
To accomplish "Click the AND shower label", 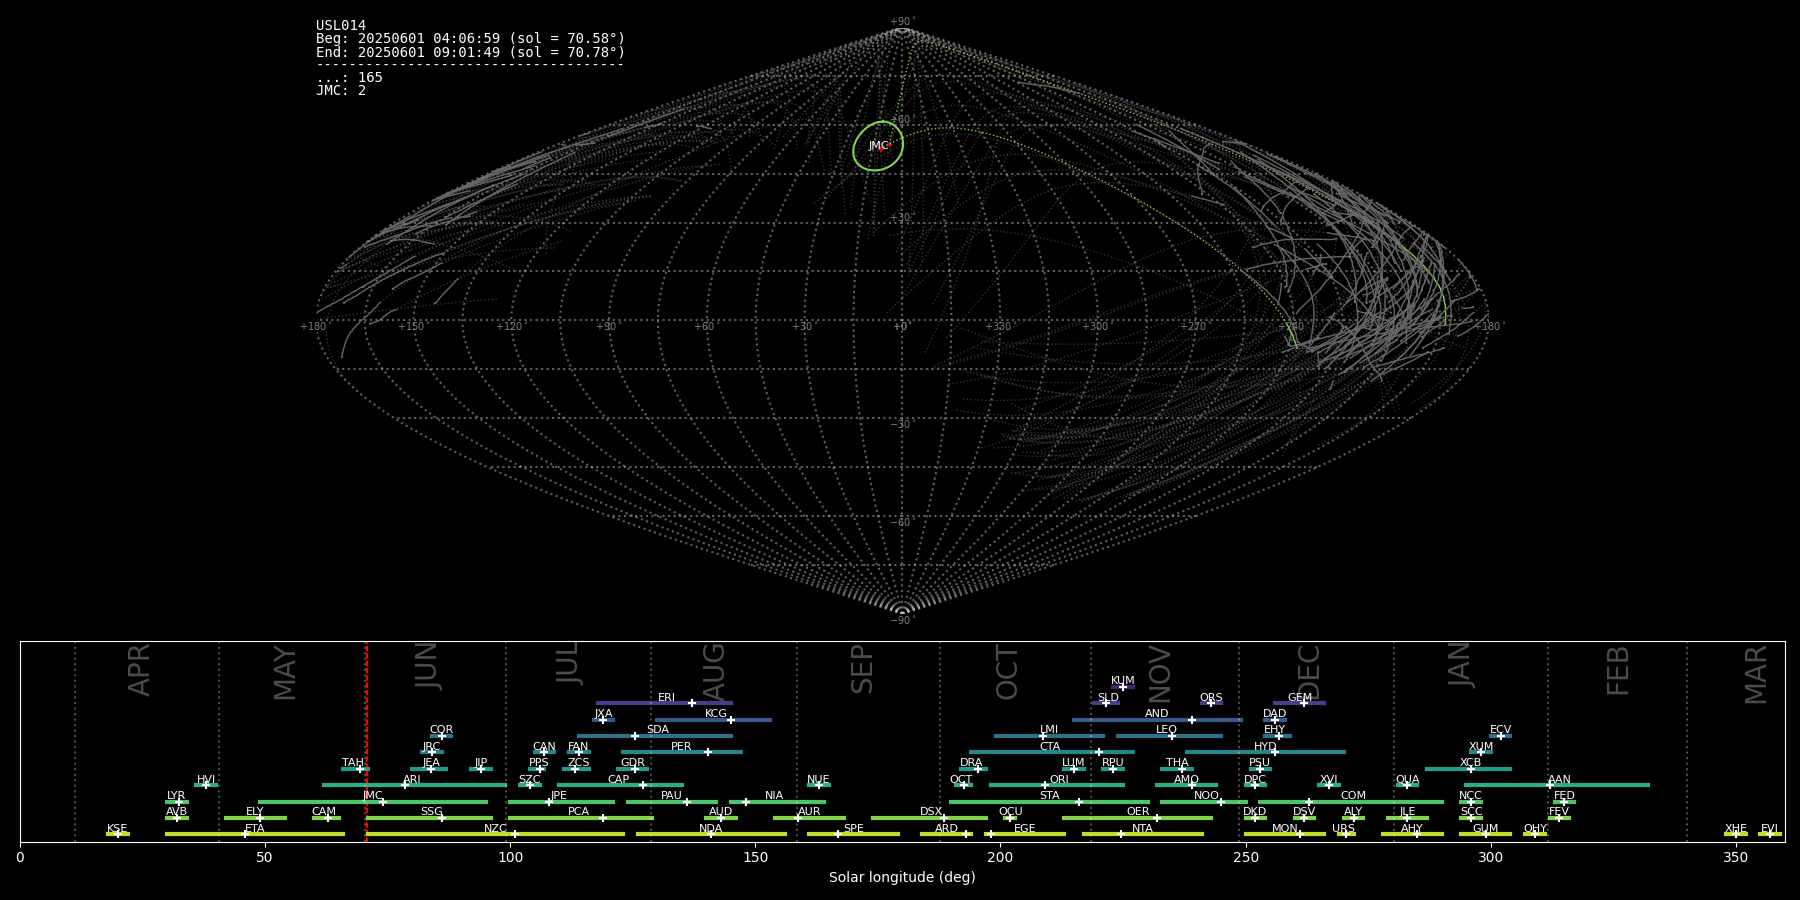I will click(x=1157, y=714).
